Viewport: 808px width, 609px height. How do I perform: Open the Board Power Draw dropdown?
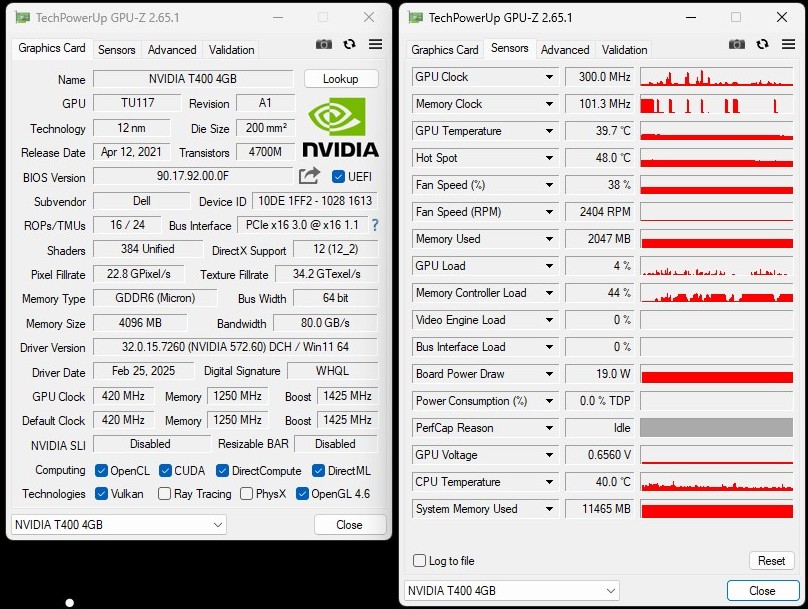(549, 374)
